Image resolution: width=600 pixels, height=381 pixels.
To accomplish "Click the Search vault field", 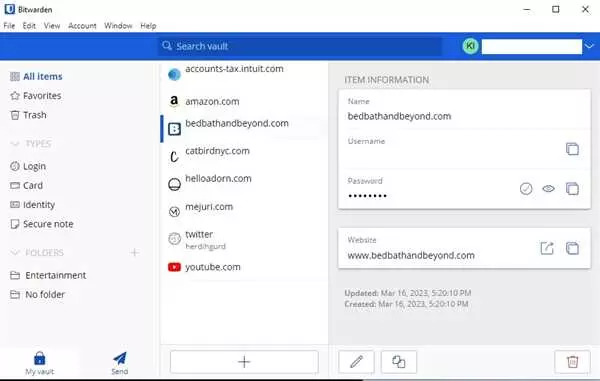I will click(300, 46).
